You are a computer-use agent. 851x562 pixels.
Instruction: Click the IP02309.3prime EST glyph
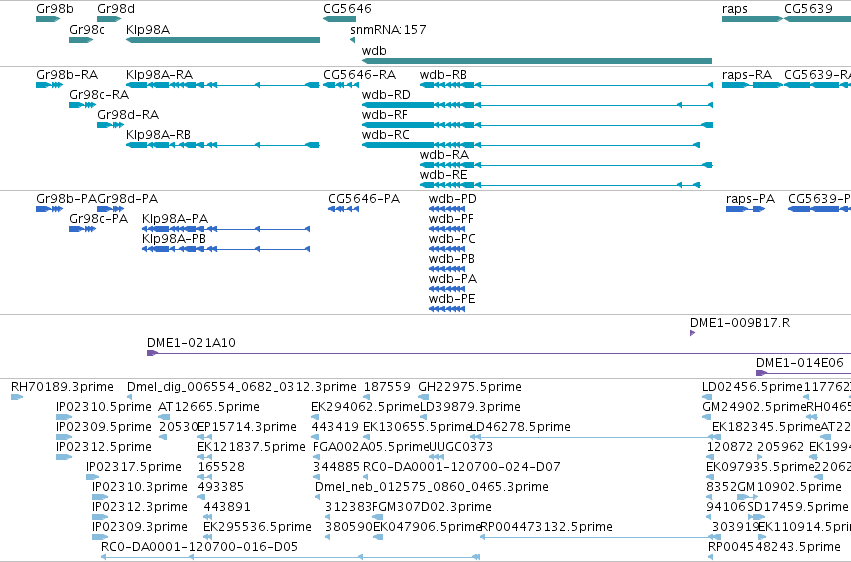coord(100,537)
